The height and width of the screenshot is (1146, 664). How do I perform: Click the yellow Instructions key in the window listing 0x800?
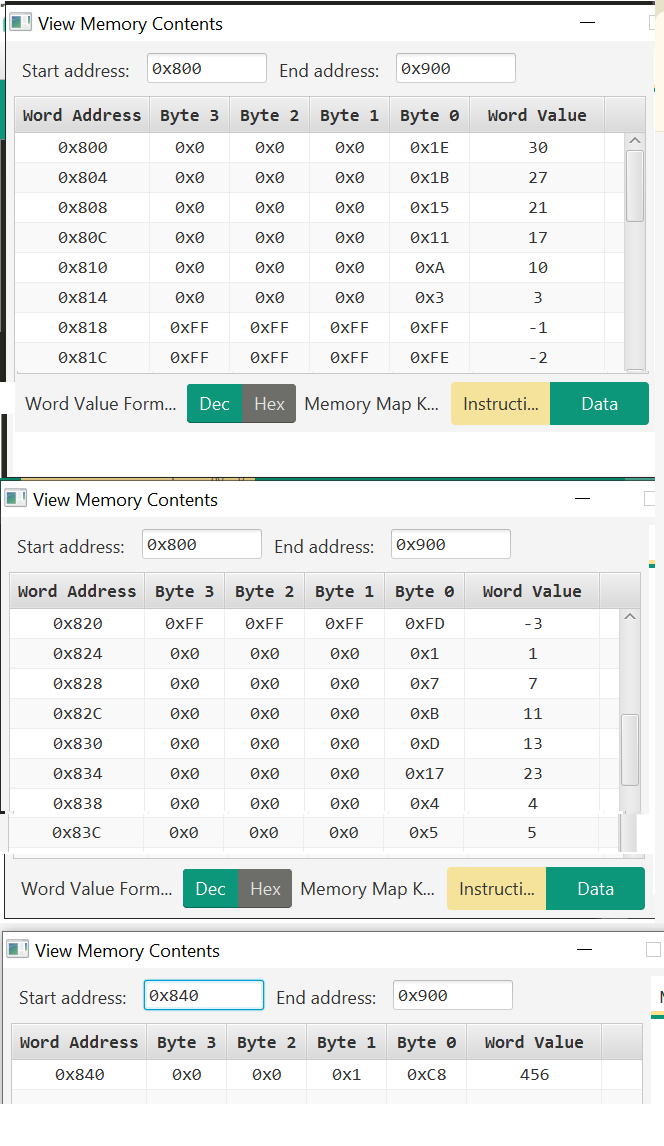tap(500, 404)
